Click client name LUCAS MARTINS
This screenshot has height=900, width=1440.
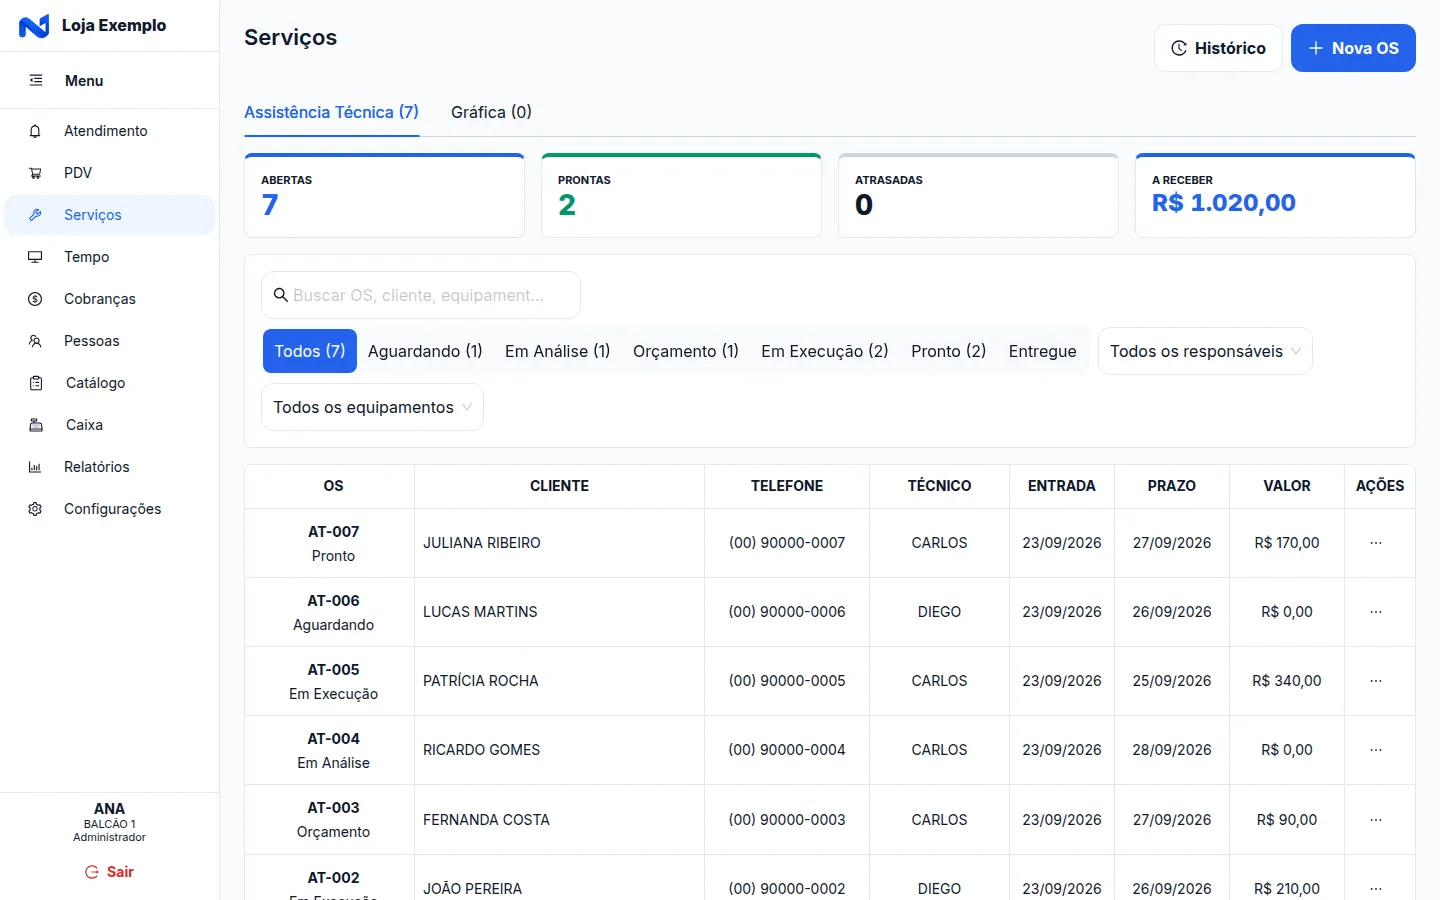click(x=480, y=612)
